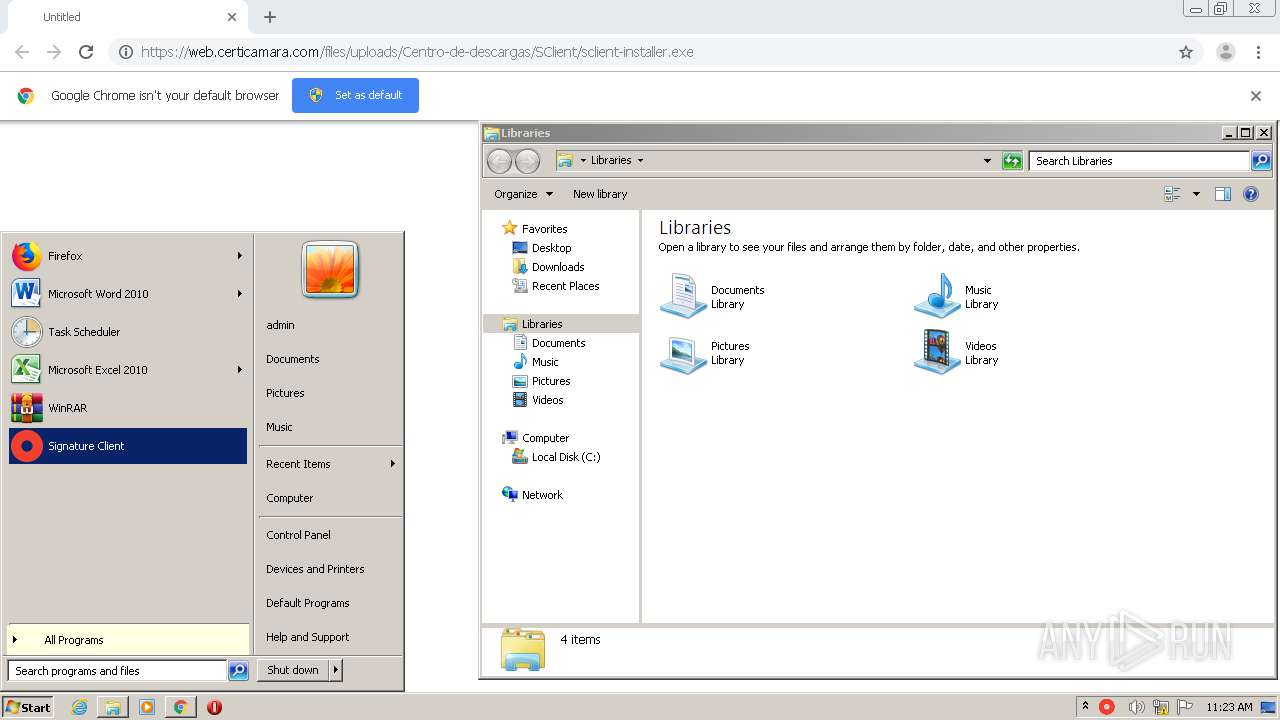Open Default Programs
The height and width of the screenshot is (720, 1280).
point(308,603)
